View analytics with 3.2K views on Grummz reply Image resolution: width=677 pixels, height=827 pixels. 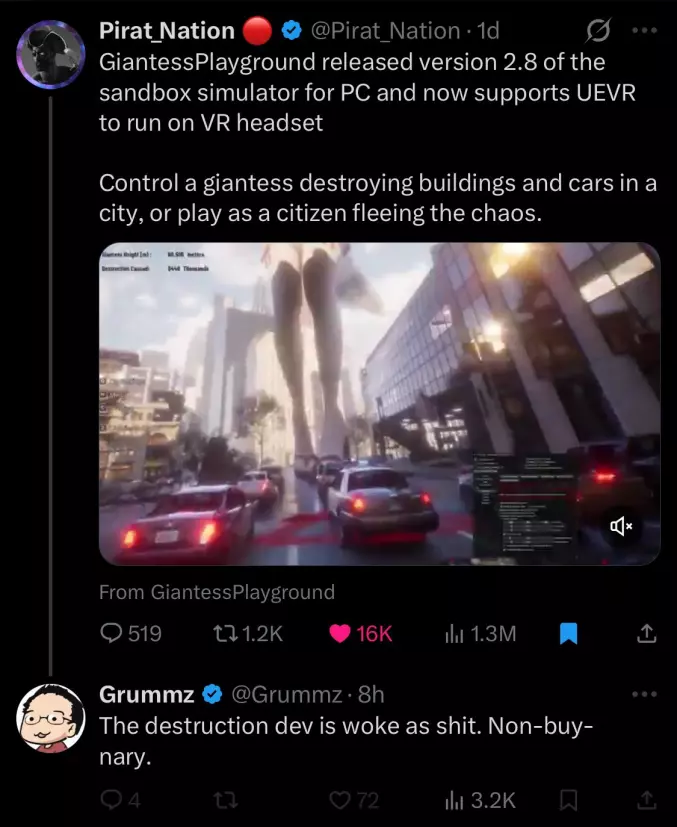pyautogui.click(x=480, y=801)
